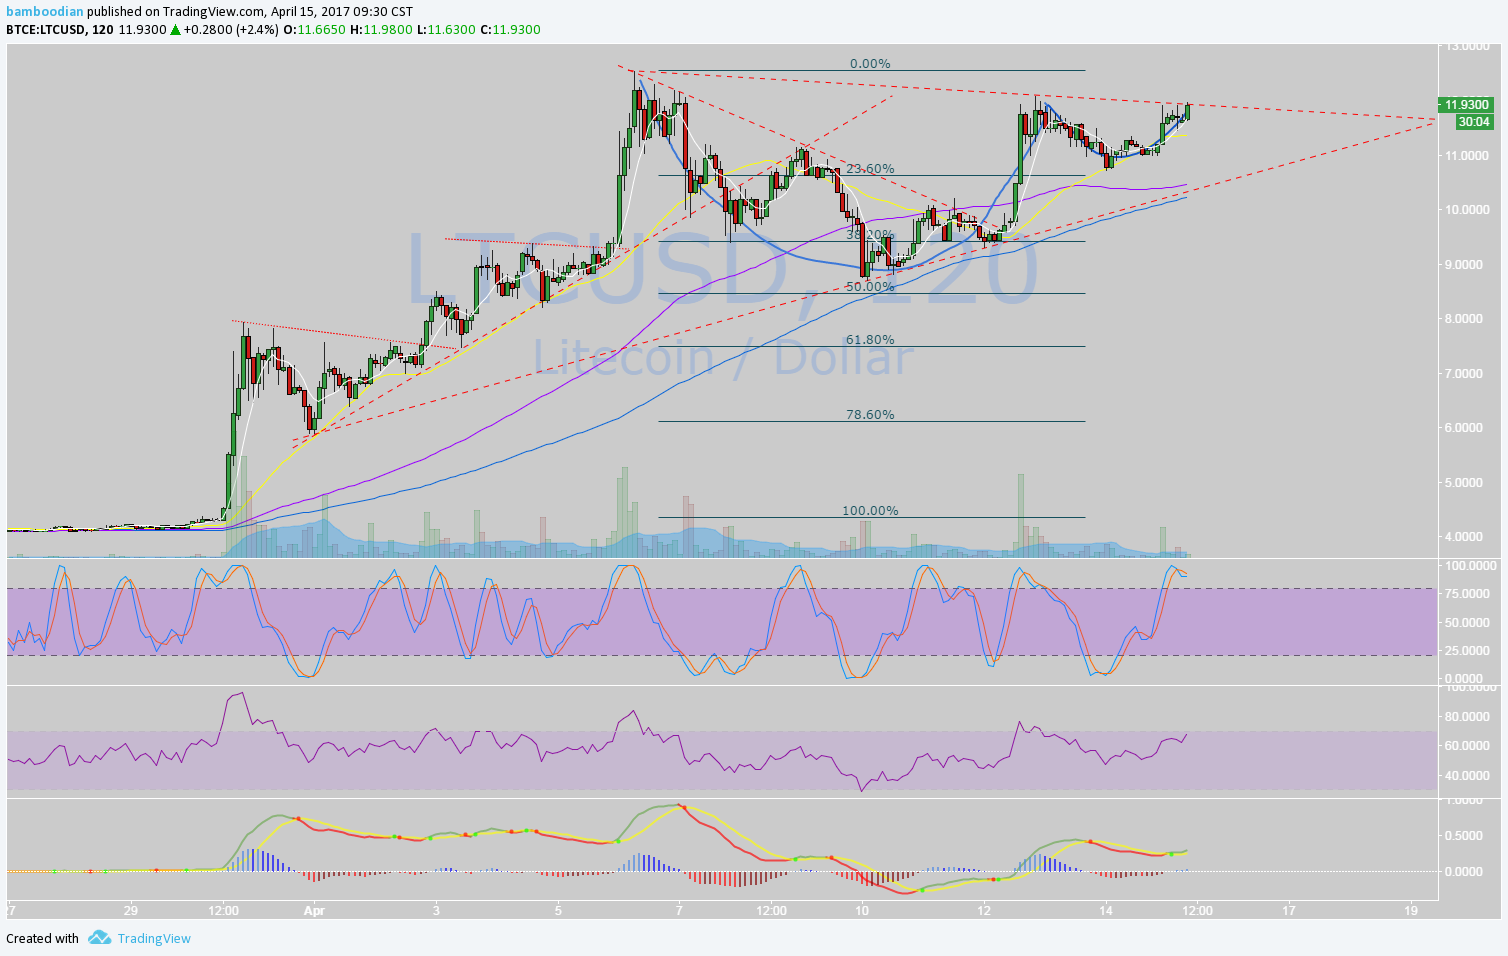Click the 14 date on the time axis
The width and height of the screenshot is (1508, 956).
[x=1106, y=910]
